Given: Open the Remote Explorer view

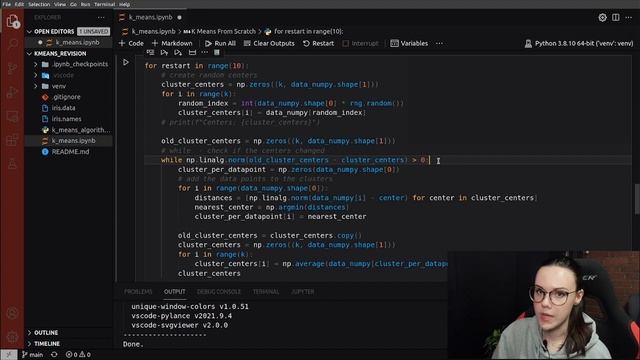Looking at the screenshot, I should pyautogui.click(x=12, y=116).
